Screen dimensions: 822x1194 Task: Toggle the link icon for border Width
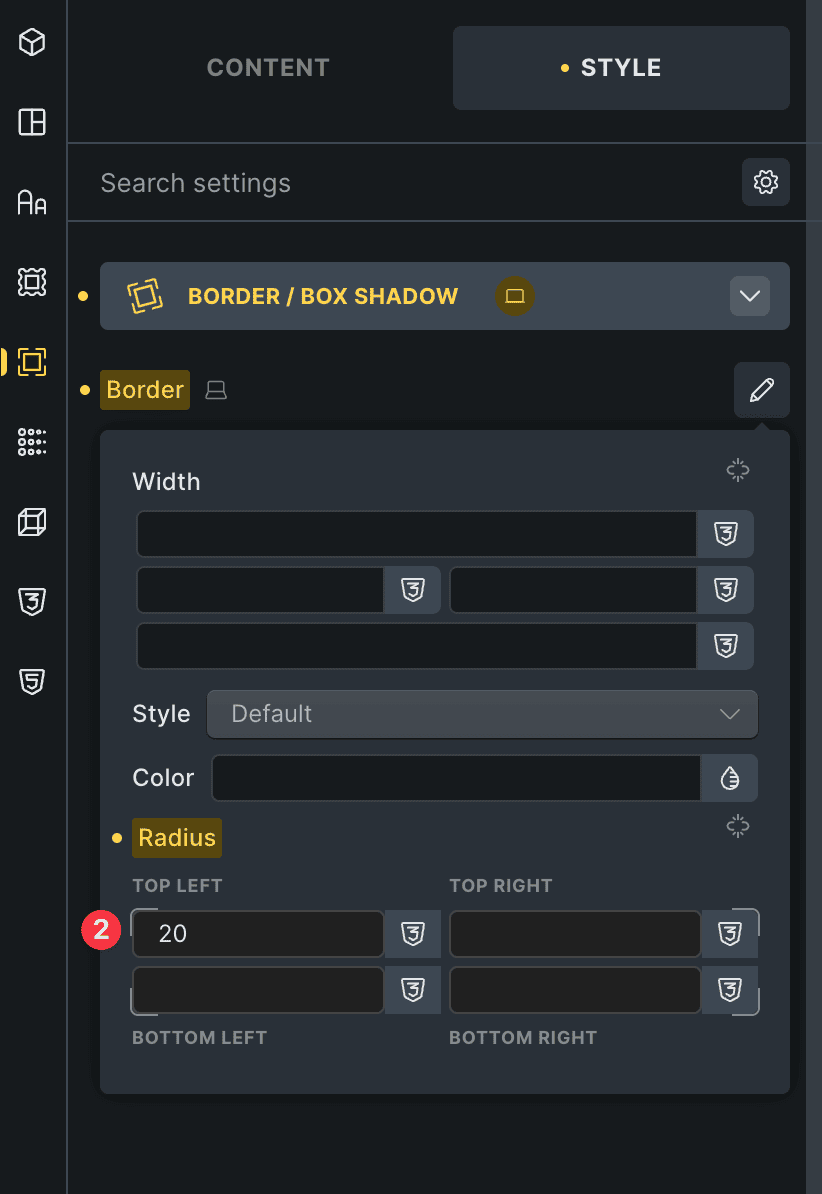(x=738, y=470)
